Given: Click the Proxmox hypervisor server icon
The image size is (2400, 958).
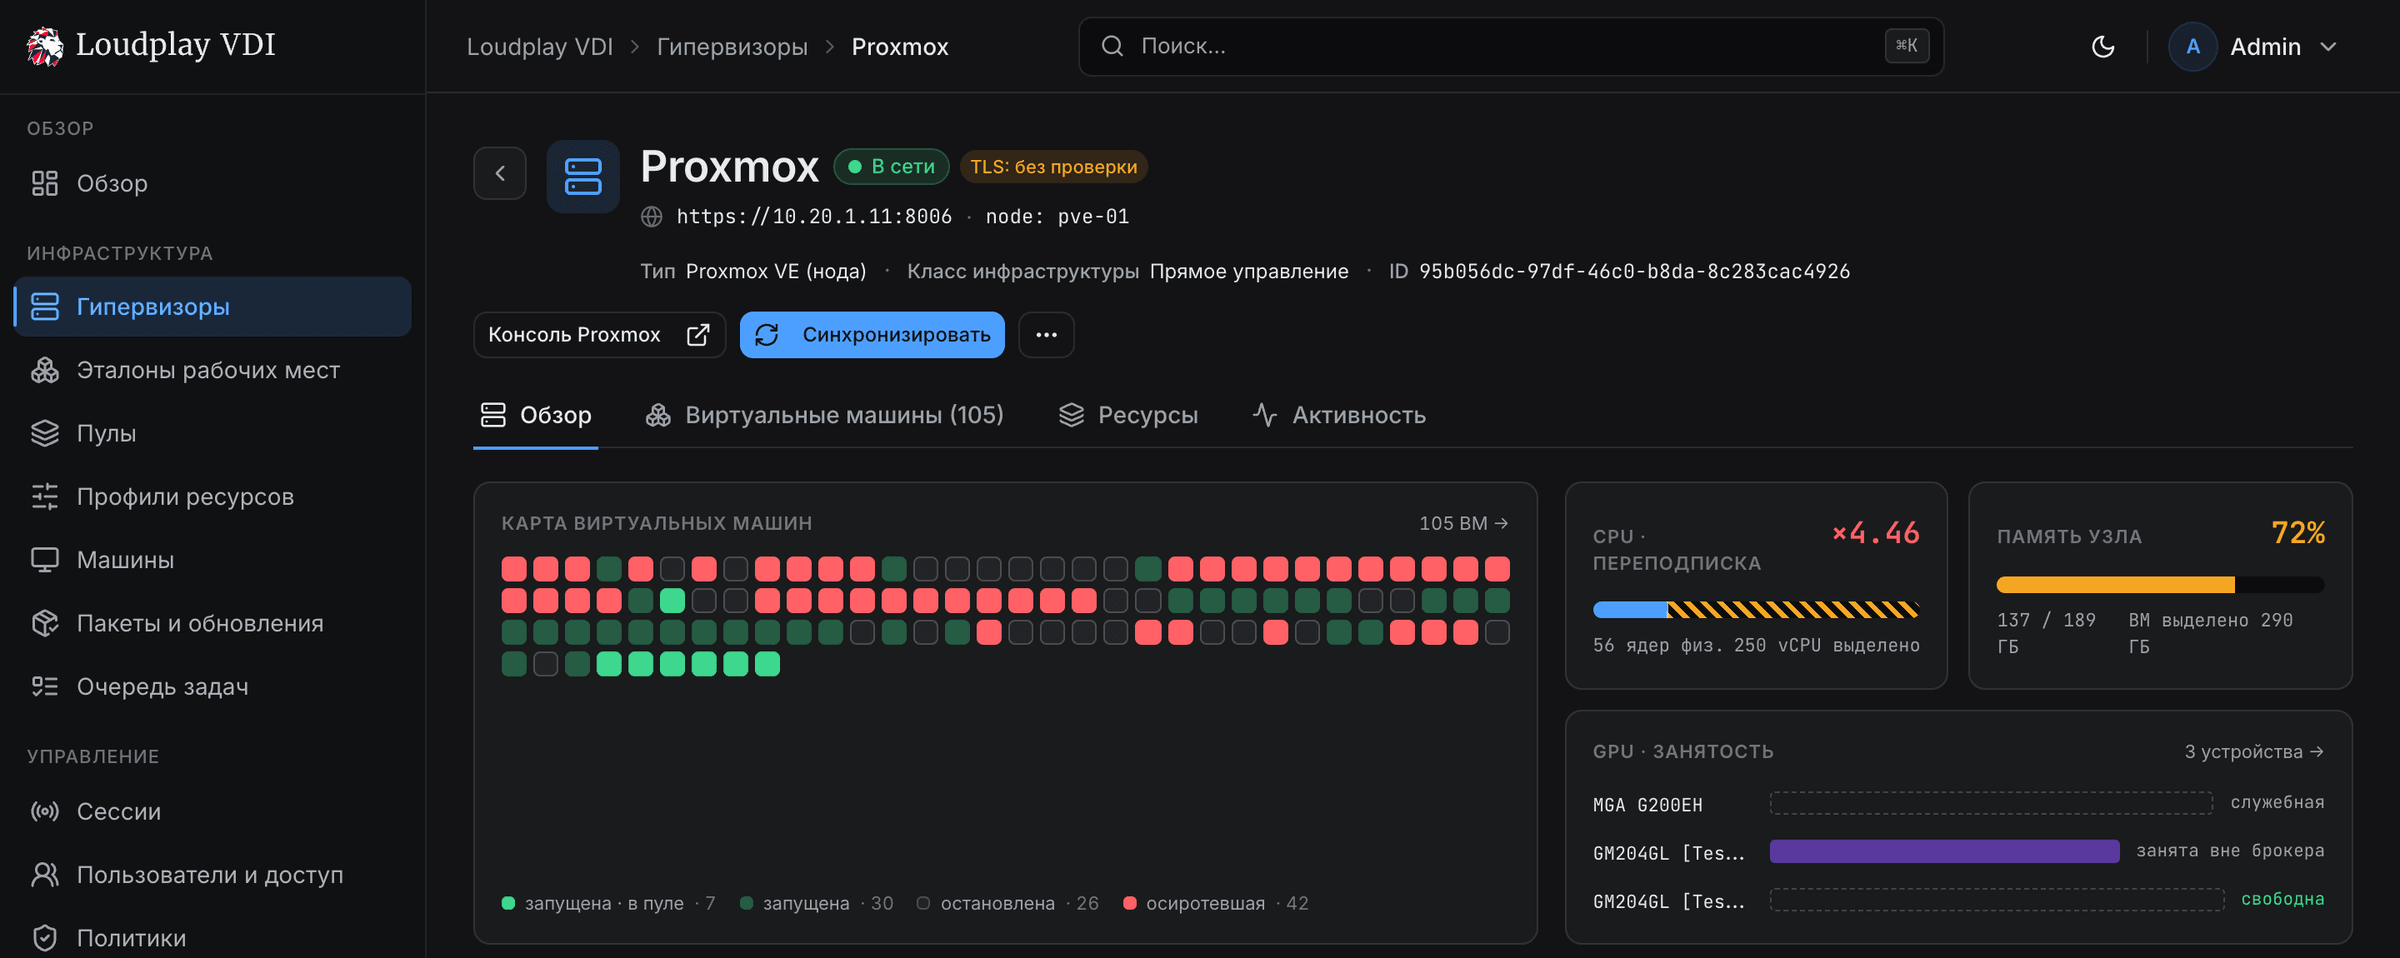Looking at the screenshot, I should 583,176.
